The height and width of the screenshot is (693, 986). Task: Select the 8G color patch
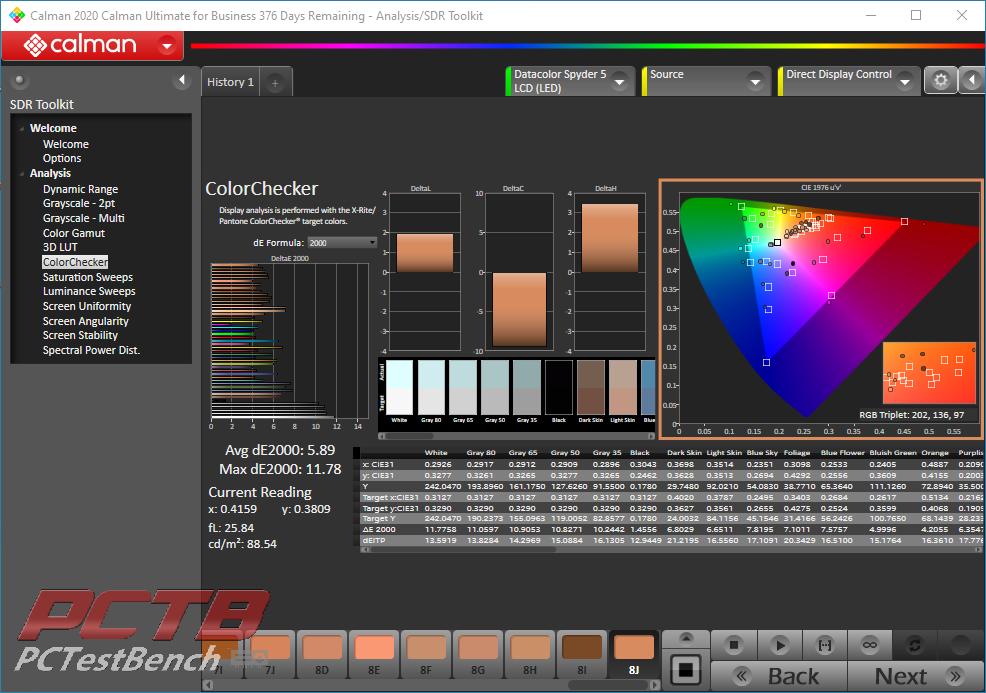point(478,655)
